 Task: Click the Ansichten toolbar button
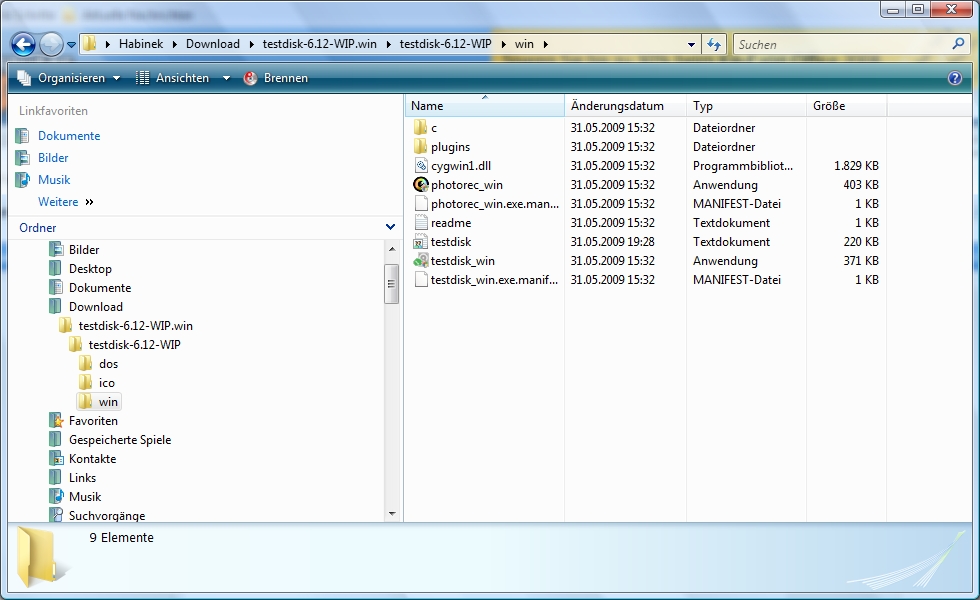pos(172,78)
